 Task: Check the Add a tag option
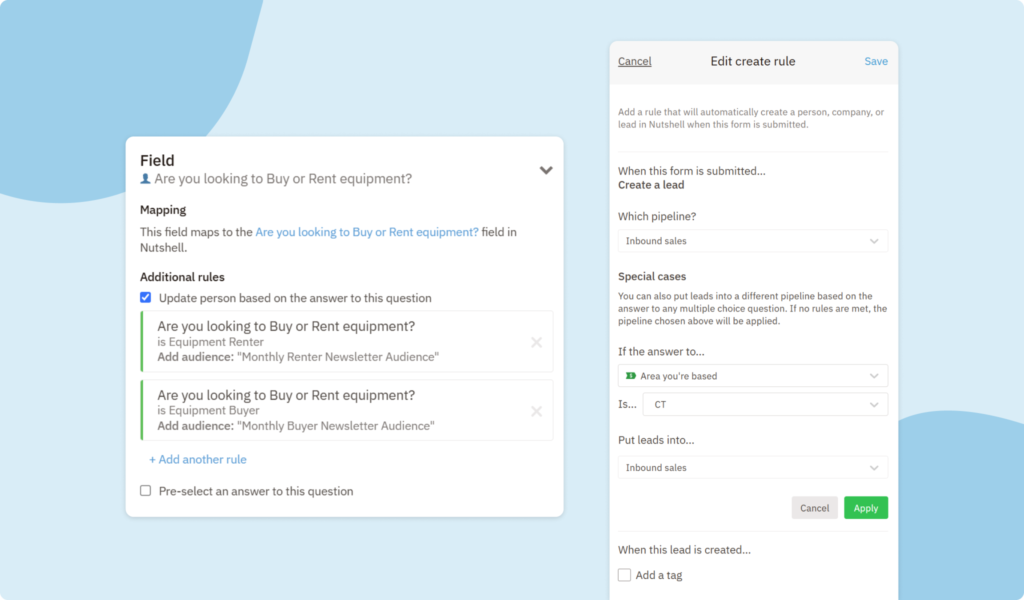624,574
